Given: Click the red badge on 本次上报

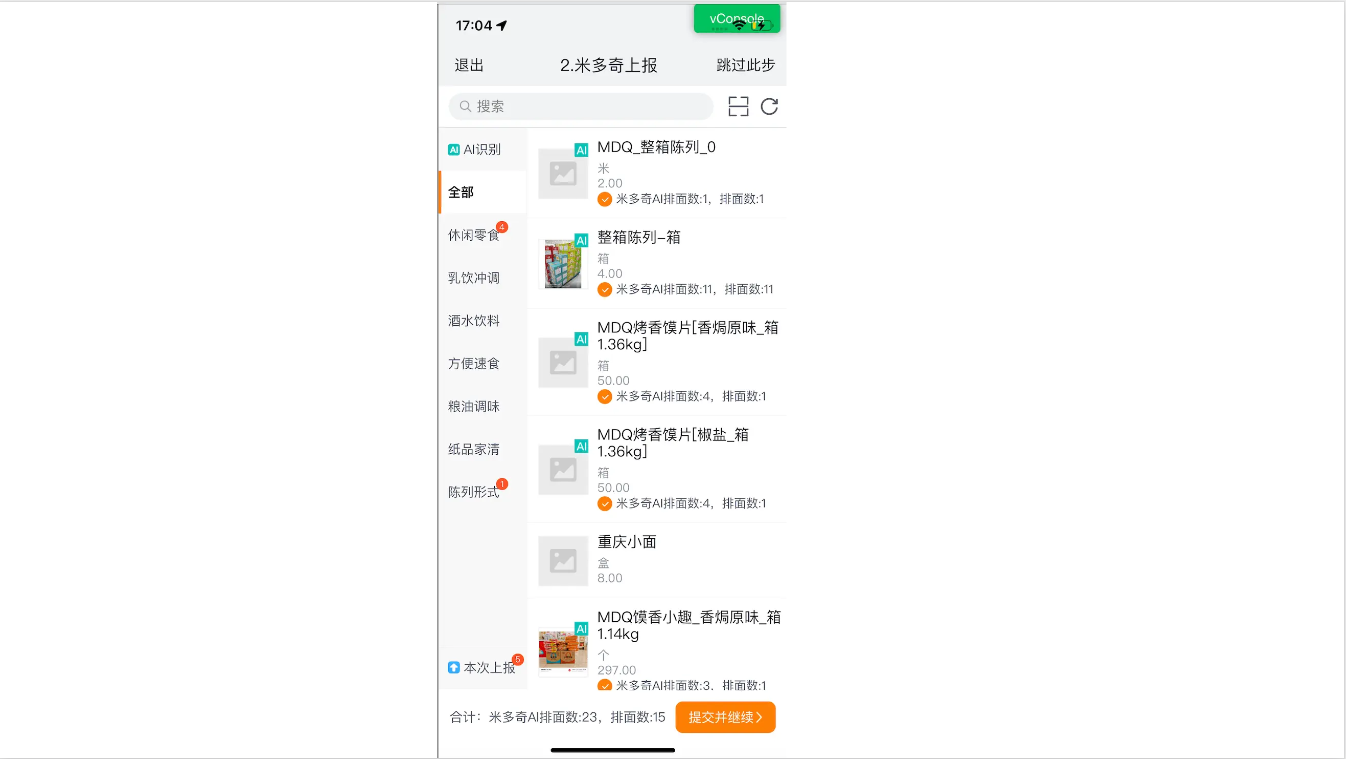Looking at the screenshot, I should point(518,659).
